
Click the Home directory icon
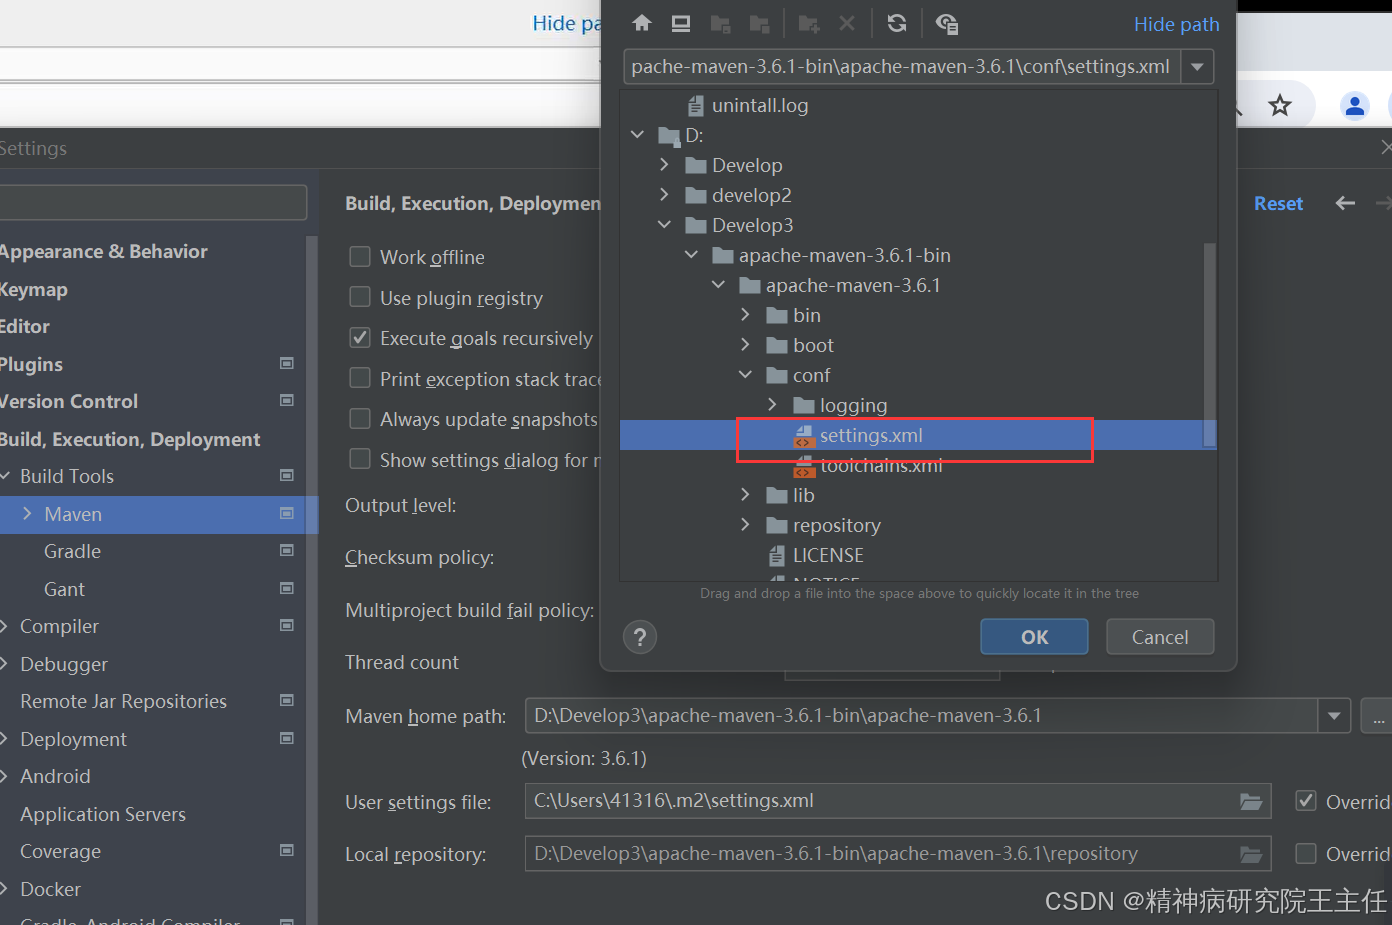(641, 23)
